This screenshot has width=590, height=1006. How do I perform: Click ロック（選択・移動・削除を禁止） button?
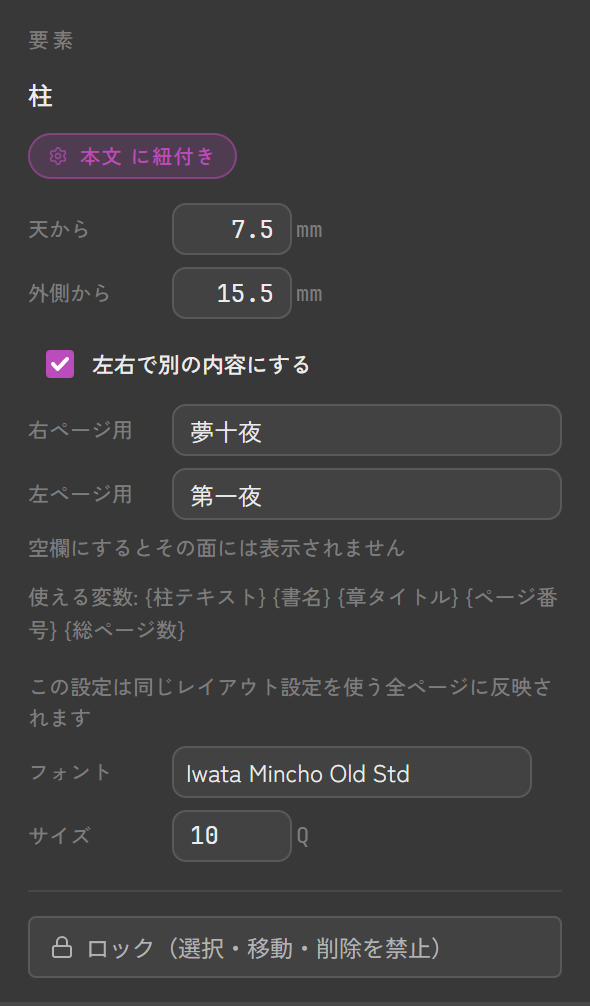click(x=295, y=947)
